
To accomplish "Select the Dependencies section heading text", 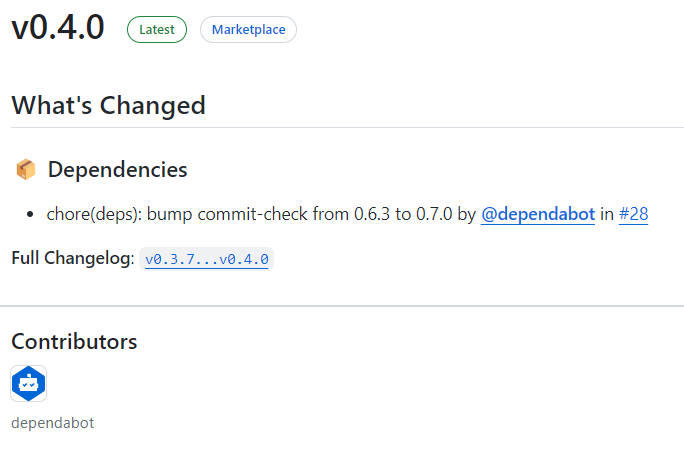I will pos(117,170).
